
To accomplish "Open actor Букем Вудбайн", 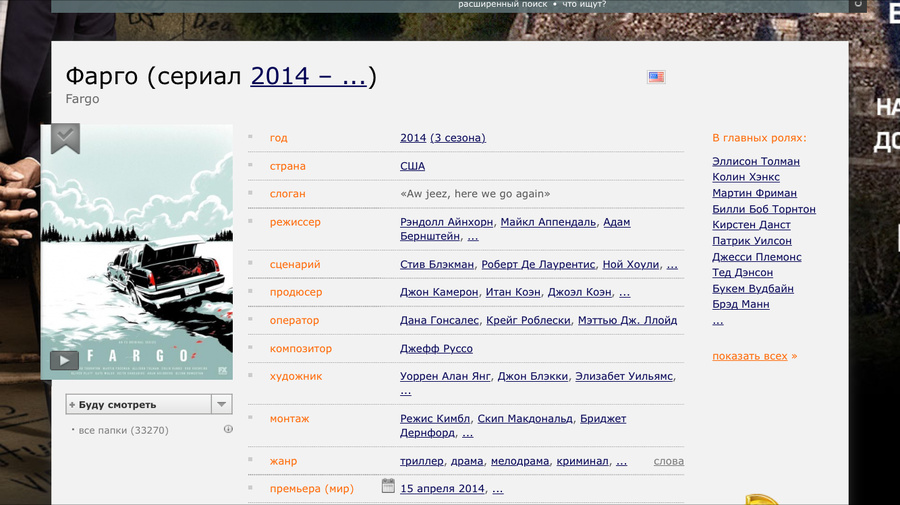I will [x=753, y=289].
